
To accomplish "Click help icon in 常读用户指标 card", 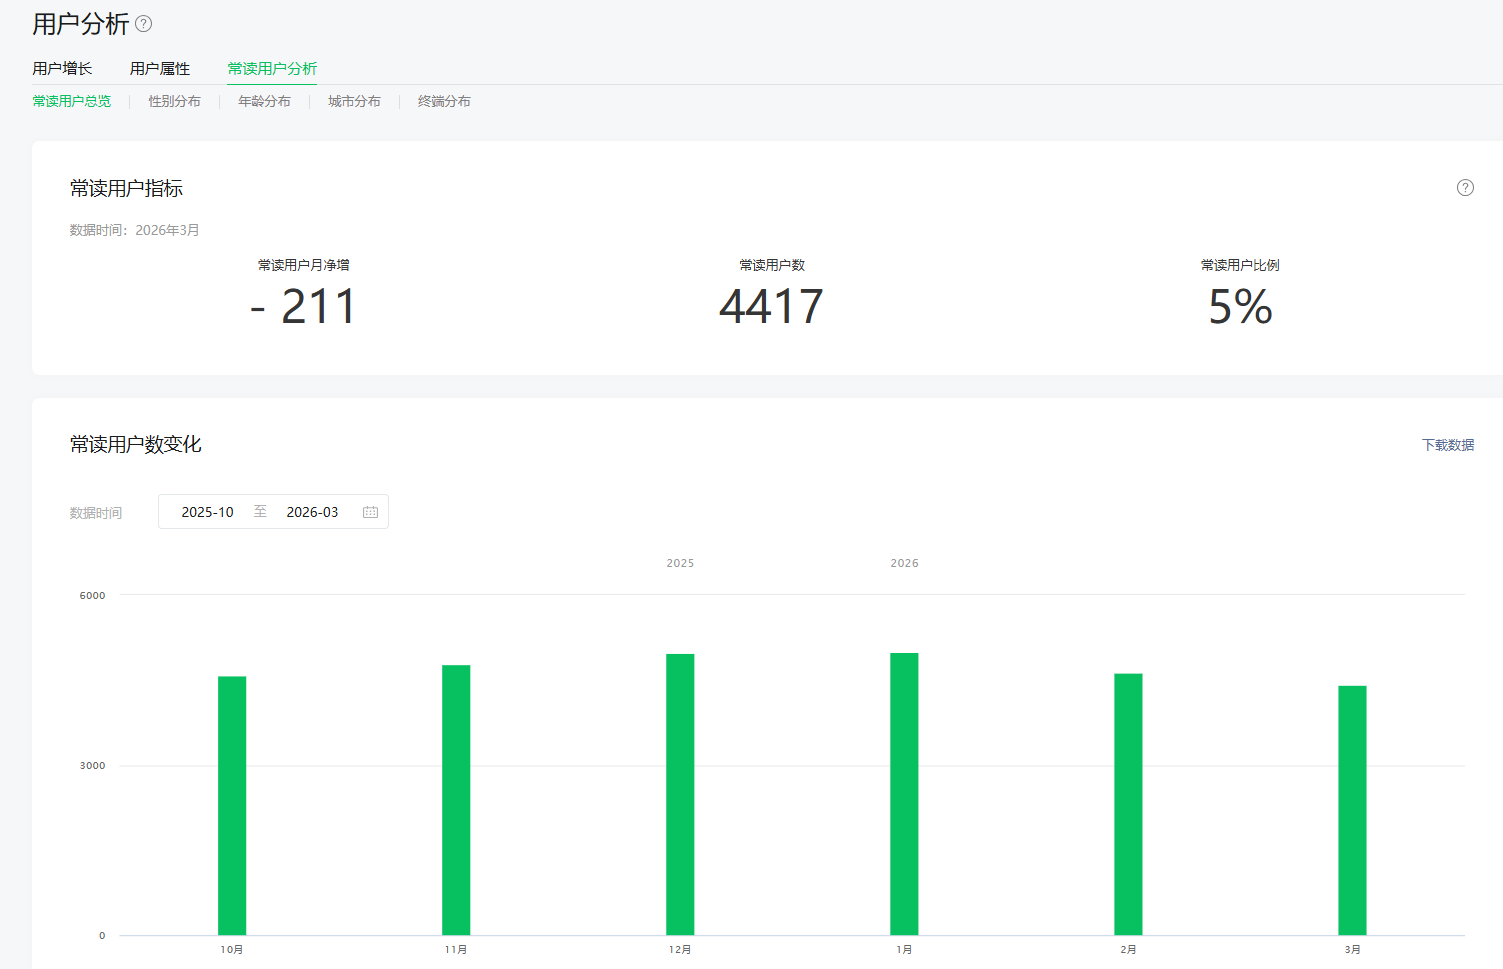I will [x=1465, y=188].
